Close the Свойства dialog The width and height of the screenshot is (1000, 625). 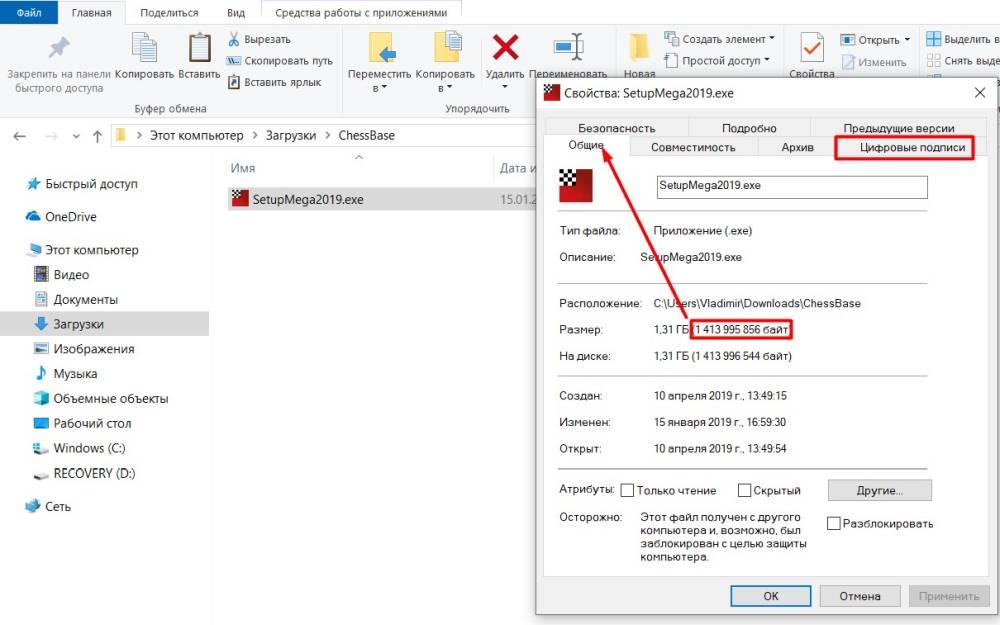980,93
